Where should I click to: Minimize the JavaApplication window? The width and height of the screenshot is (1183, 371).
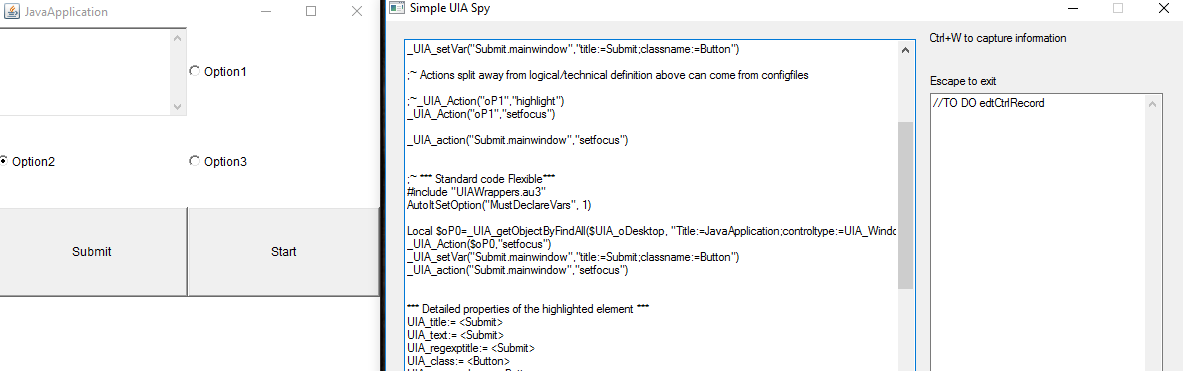(266, 11)
